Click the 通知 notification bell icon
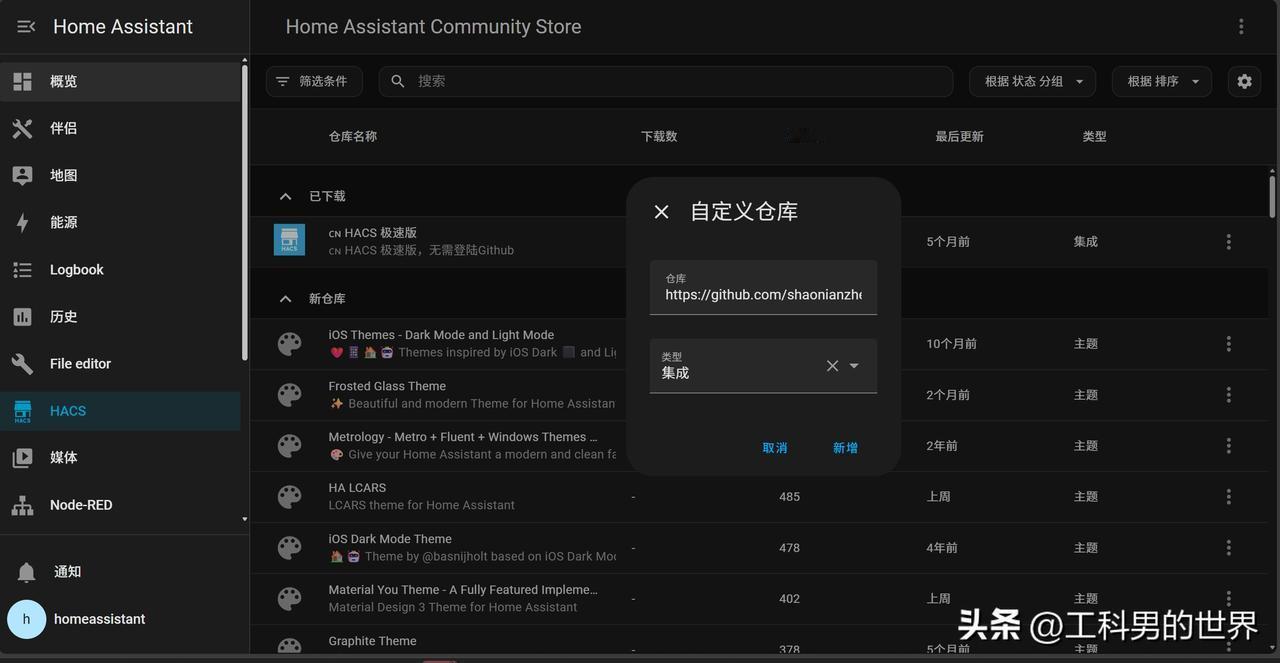The image size is (1280, 663). pyautogui.click(x=27, y=572)
